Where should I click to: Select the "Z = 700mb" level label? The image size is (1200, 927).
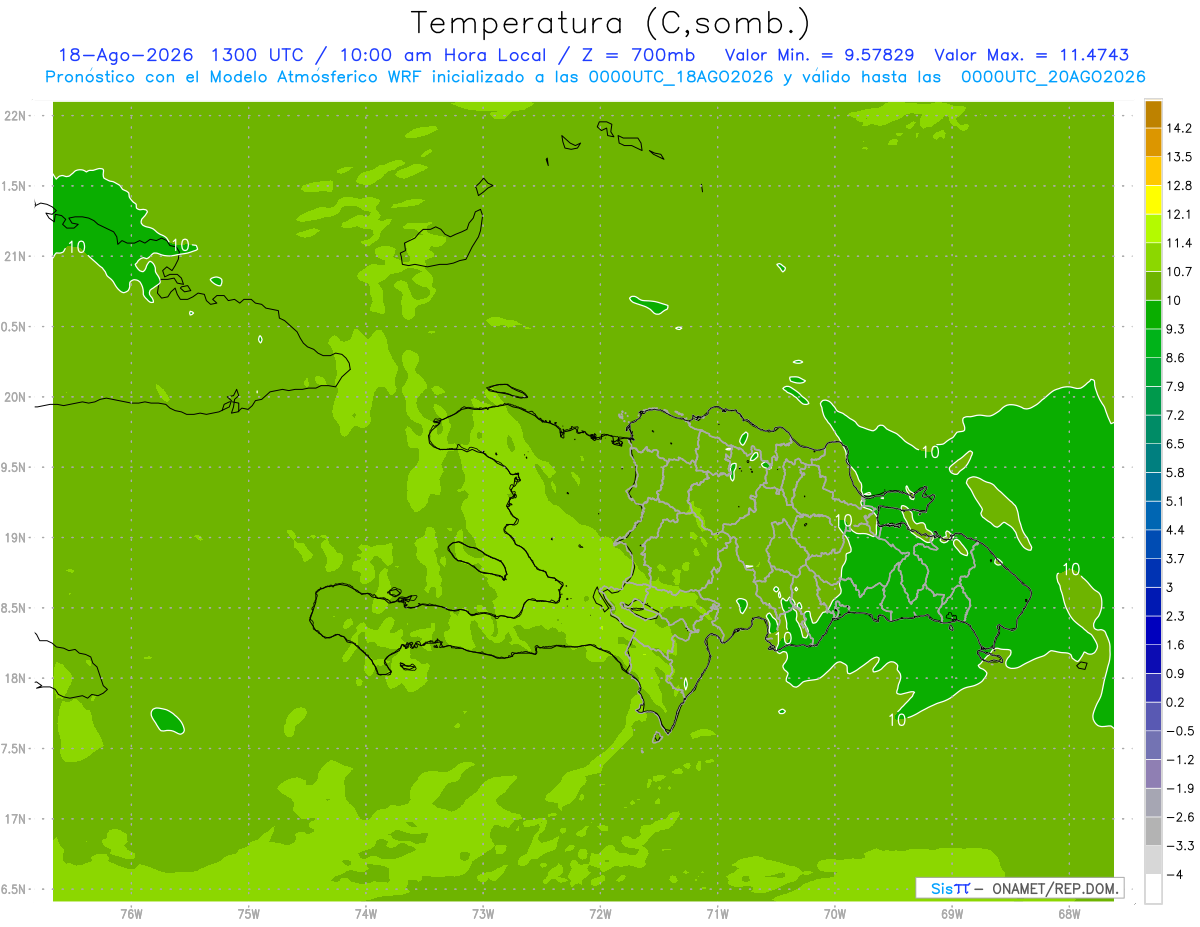[x=637, y=55]
